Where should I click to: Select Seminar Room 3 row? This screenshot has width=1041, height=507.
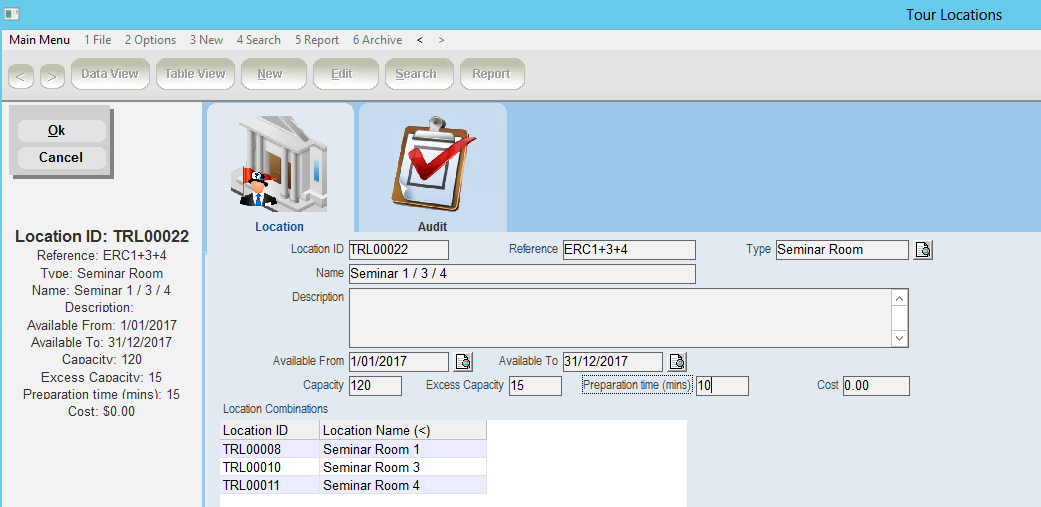[x=371, y=467]
